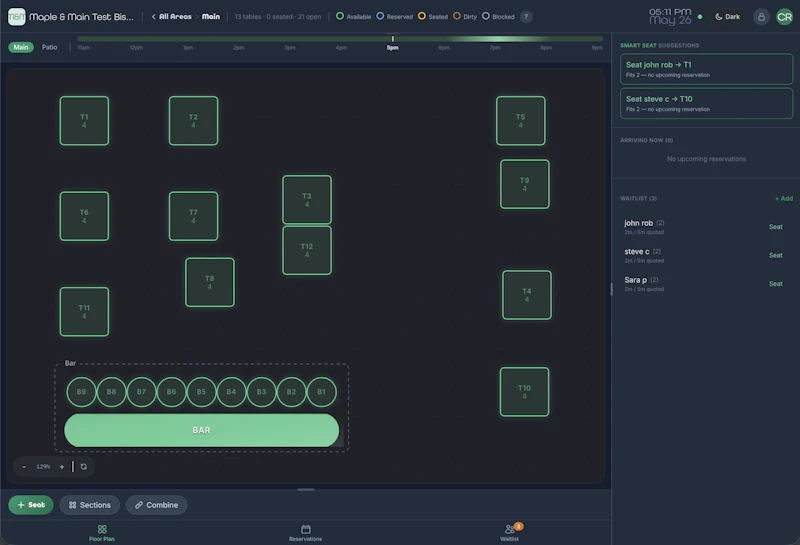Add a party to the waitlist
The height and width of the screenshot is (545, 800).
point(784,199)
